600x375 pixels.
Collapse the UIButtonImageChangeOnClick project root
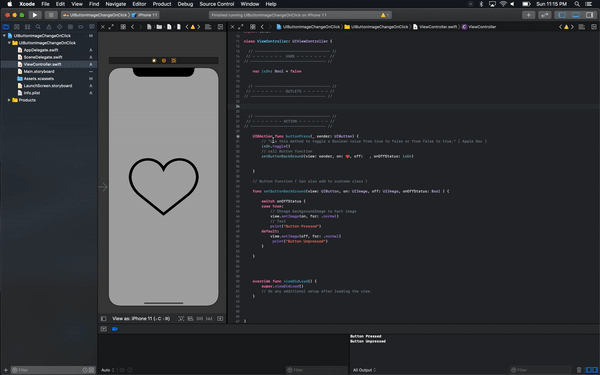point(4,36)
